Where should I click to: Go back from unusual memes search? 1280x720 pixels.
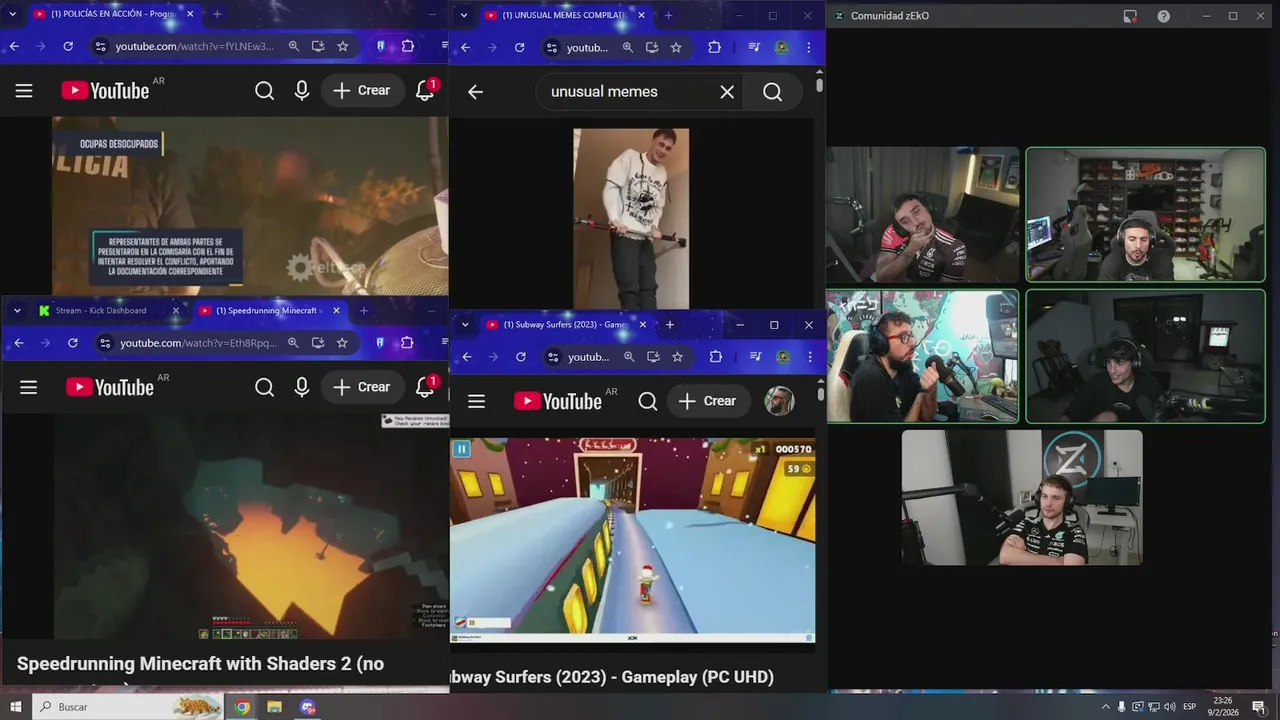(x=475, y=92)
